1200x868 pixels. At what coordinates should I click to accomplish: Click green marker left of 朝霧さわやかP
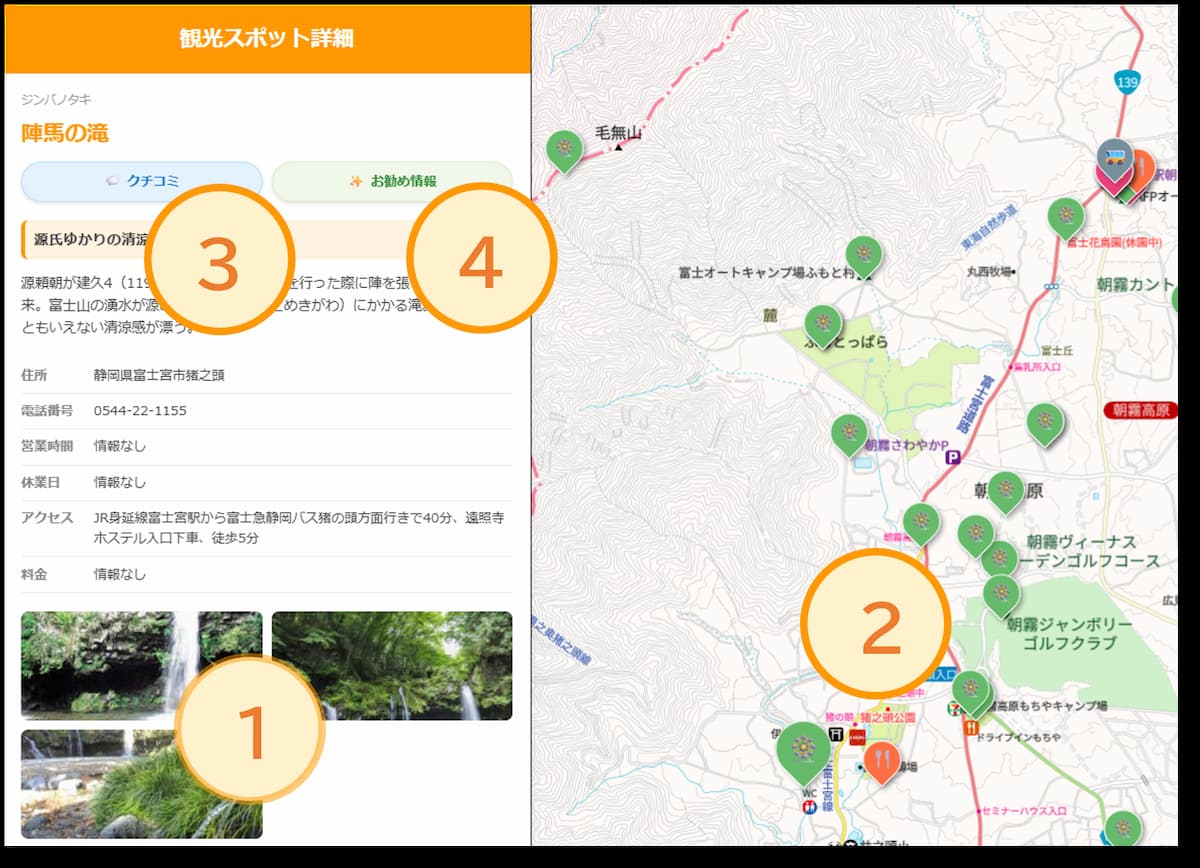click(849, 432)
